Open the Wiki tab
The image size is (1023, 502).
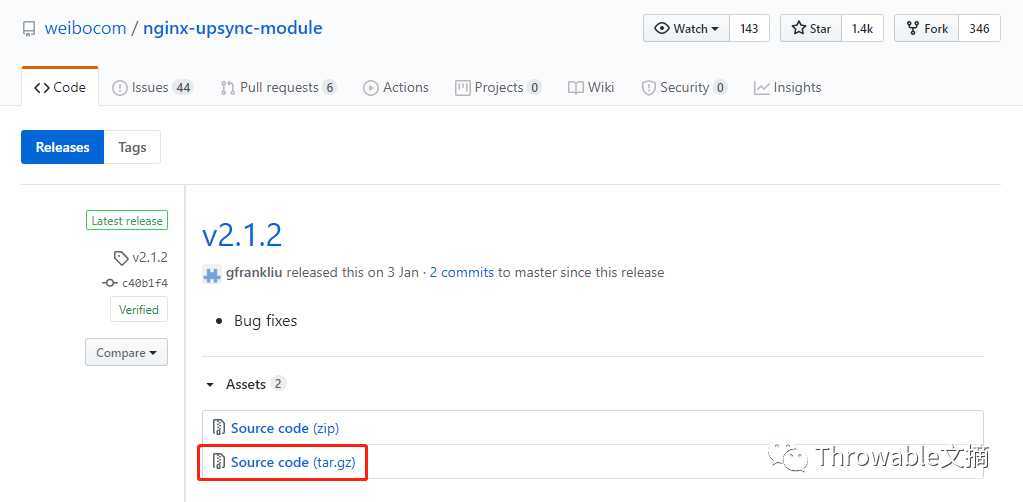click(x=591, y=87)
